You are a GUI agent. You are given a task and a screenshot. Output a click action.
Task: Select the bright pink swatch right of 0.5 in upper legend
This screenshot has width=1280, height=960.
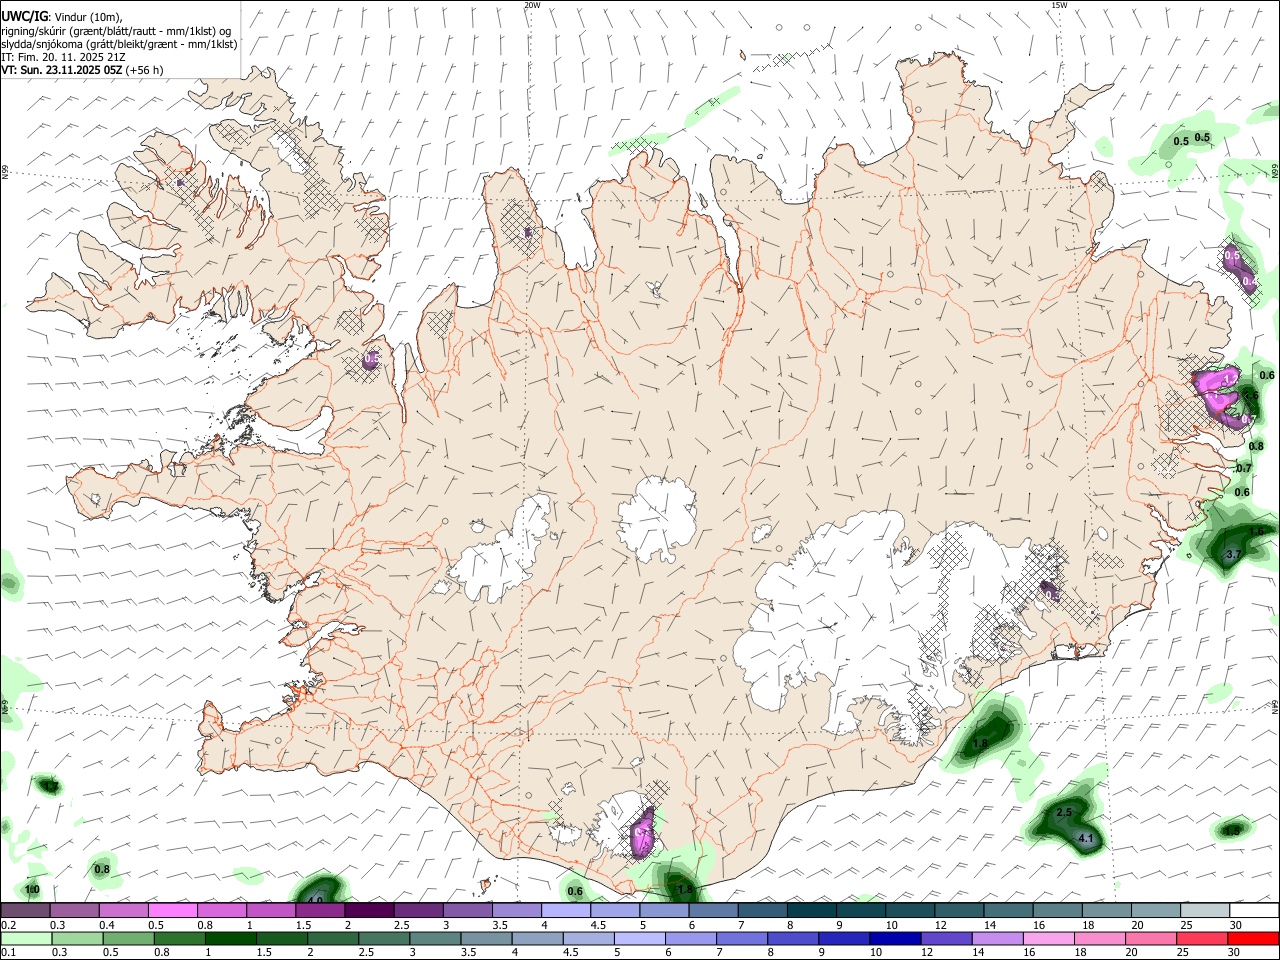tap(172, 911)
